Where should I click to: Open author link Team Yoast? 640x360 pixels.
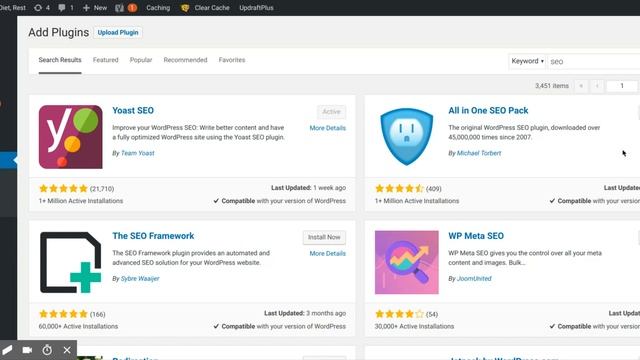click(x=138, y=153)
